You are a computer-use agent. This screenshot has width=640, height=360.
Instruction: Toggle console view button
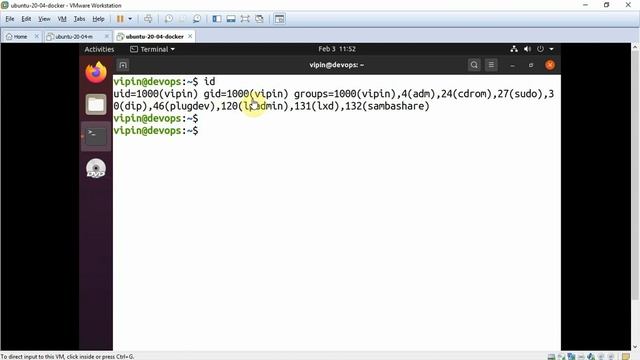tap(280, 19)
